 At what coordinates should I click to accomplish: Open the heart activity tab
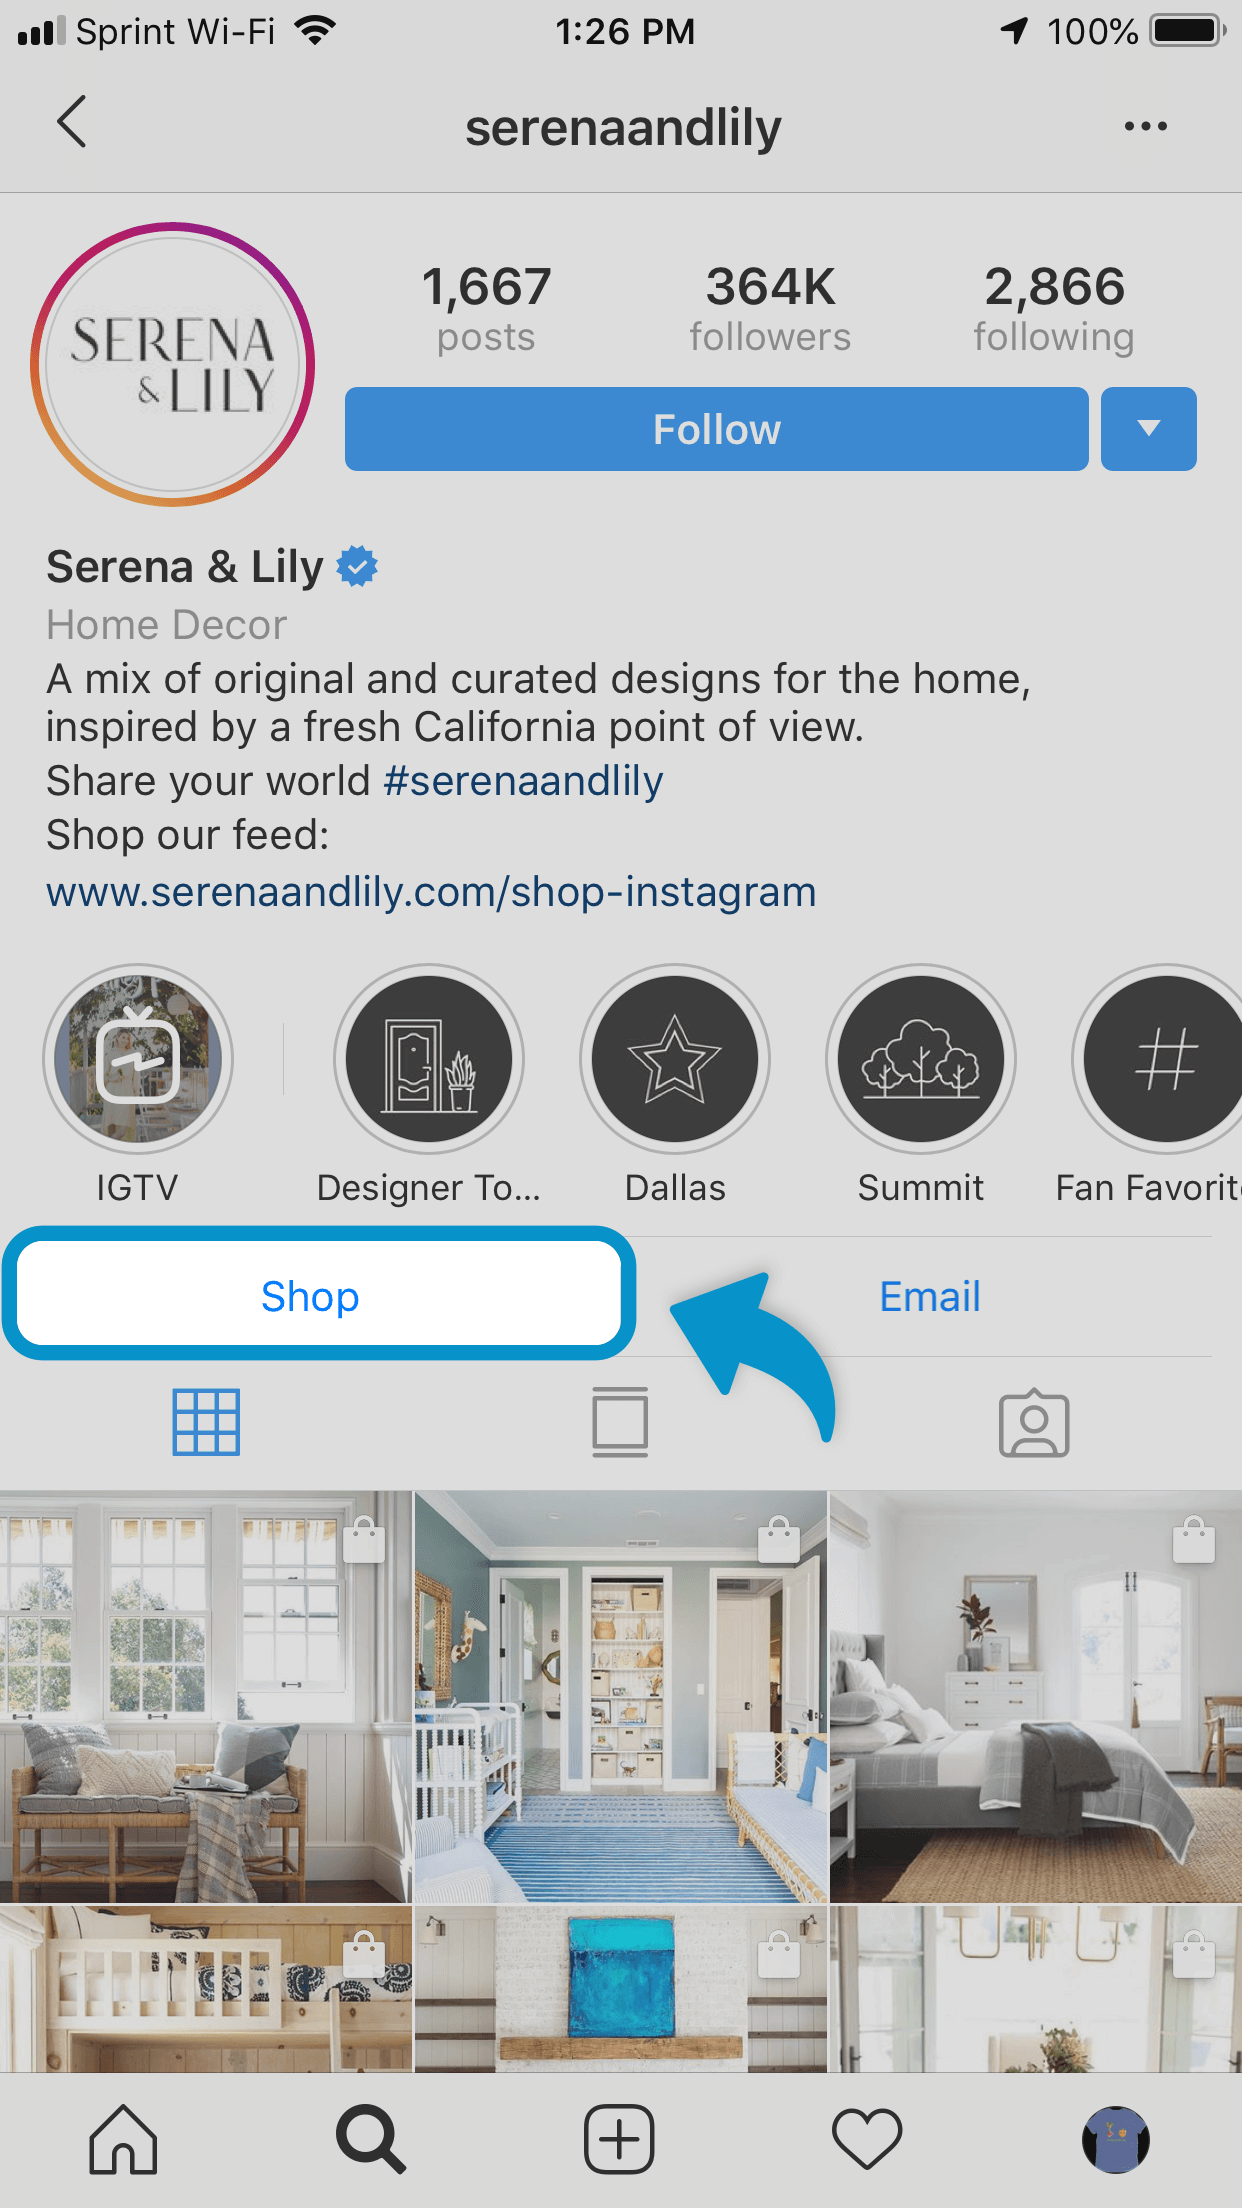point(867,2139)
